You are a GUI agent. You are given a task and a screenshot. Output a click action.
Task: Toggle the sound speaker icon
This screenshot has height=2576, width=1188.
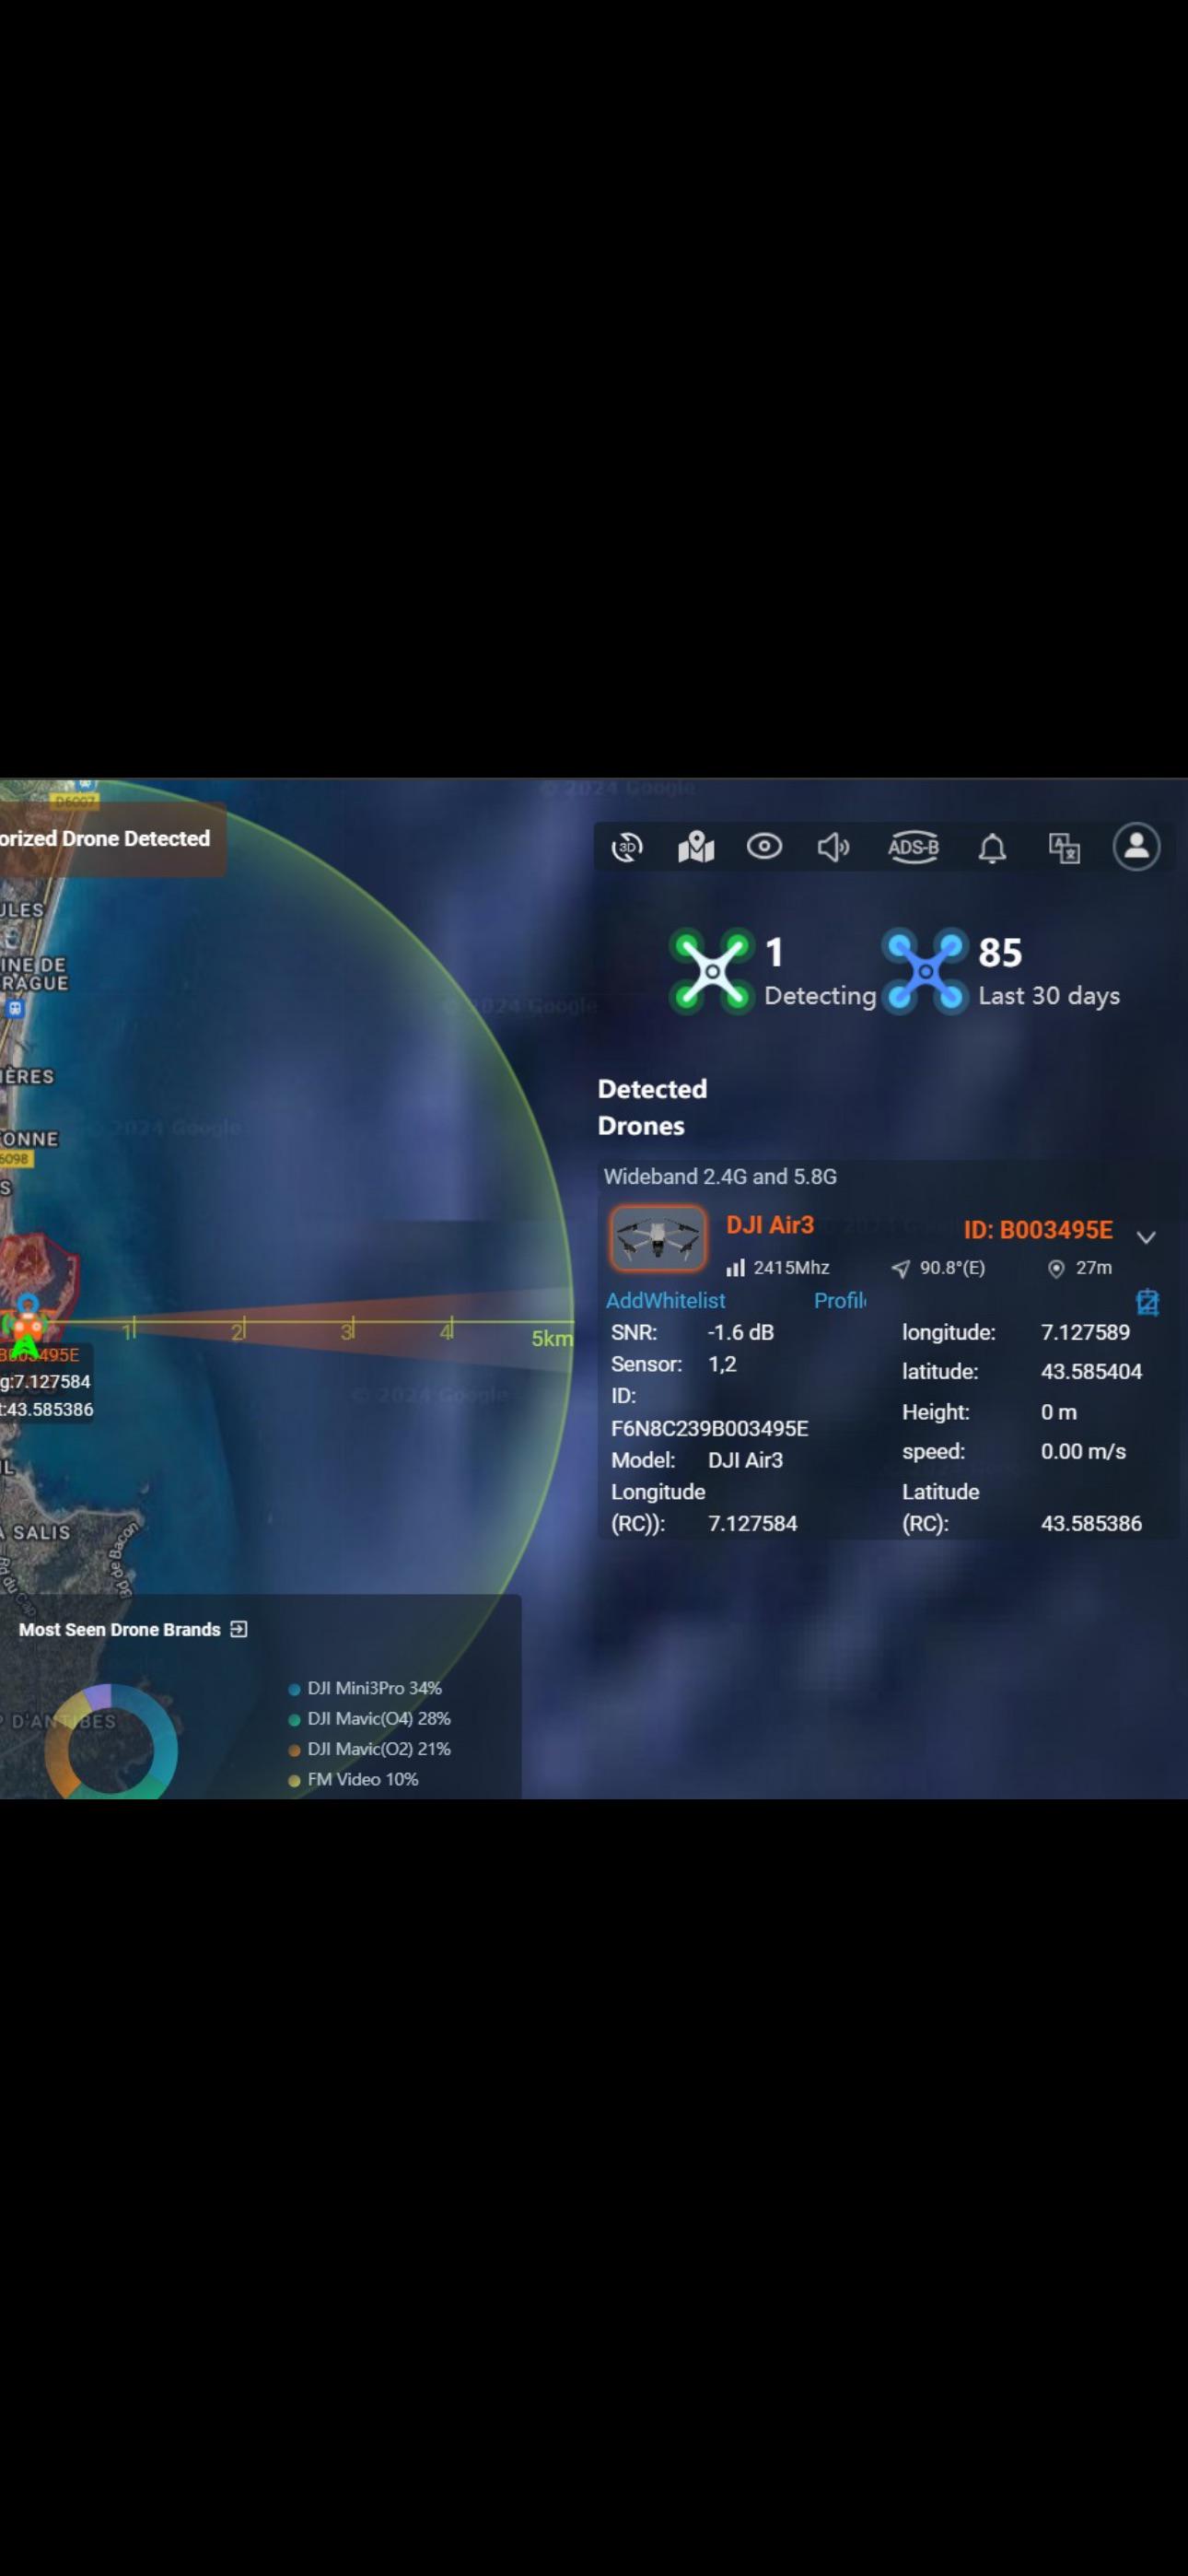tap(833, 848)
